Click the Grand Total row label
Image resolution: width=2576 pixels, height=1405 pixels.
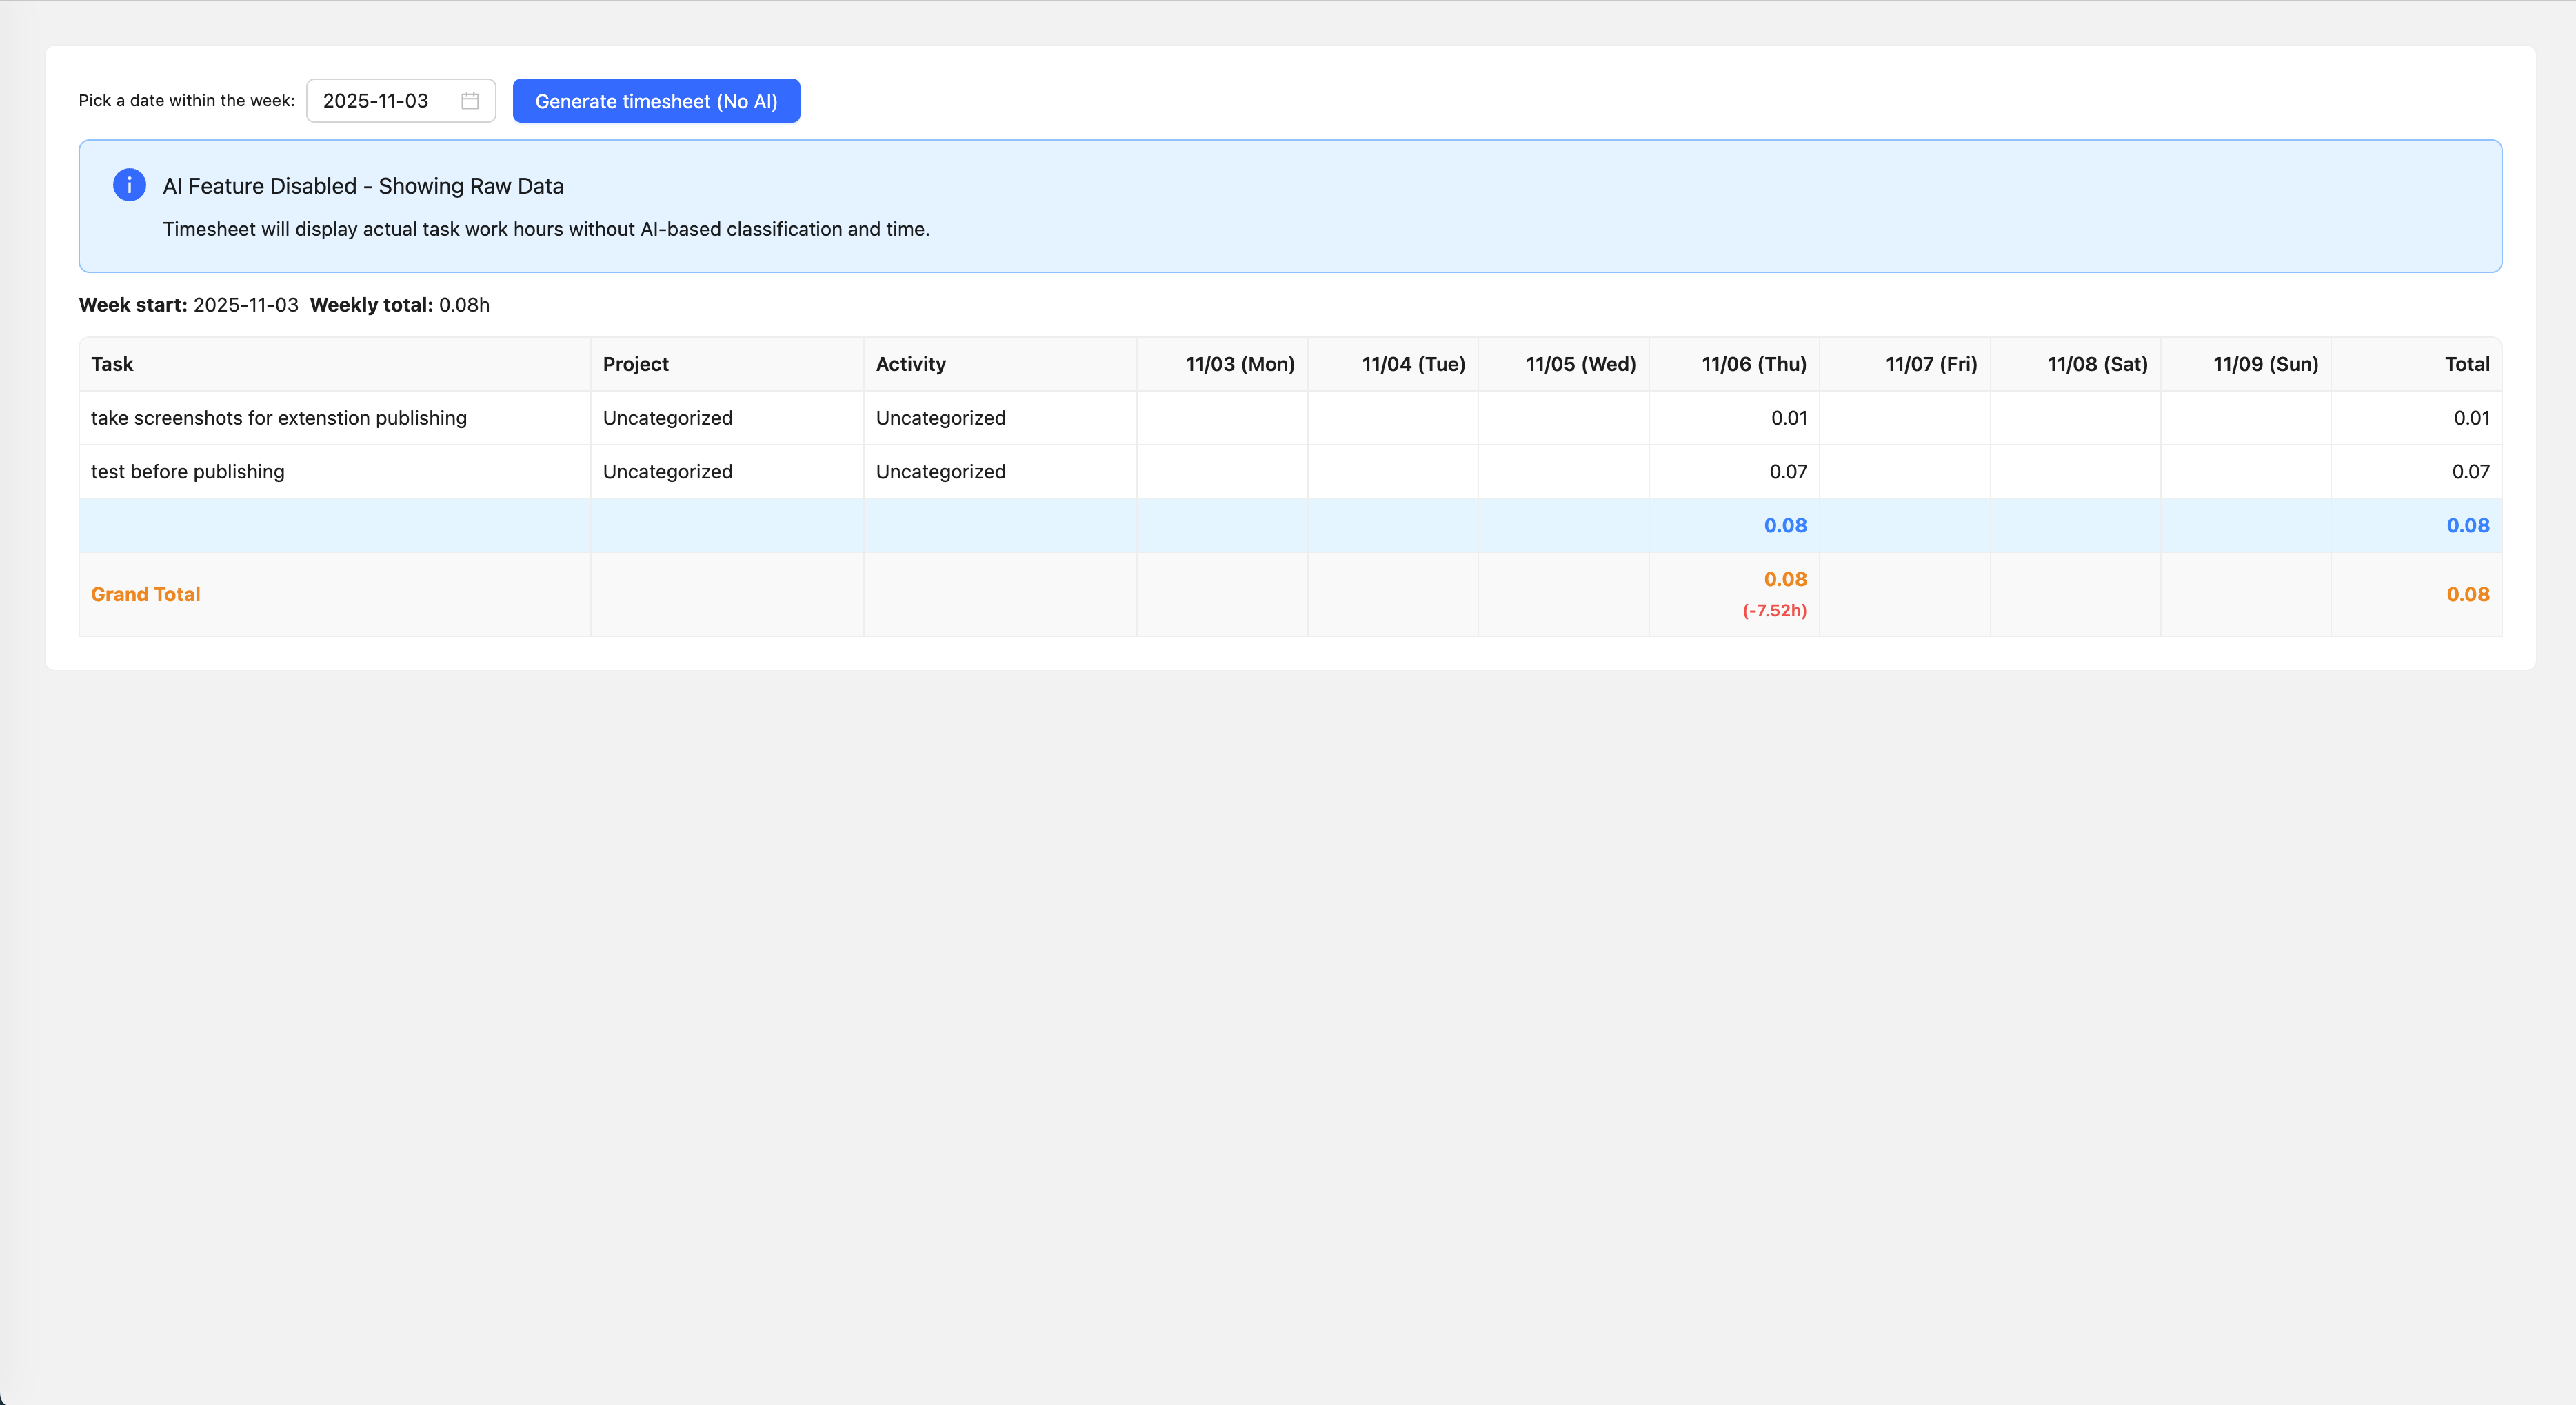[146, 594]
